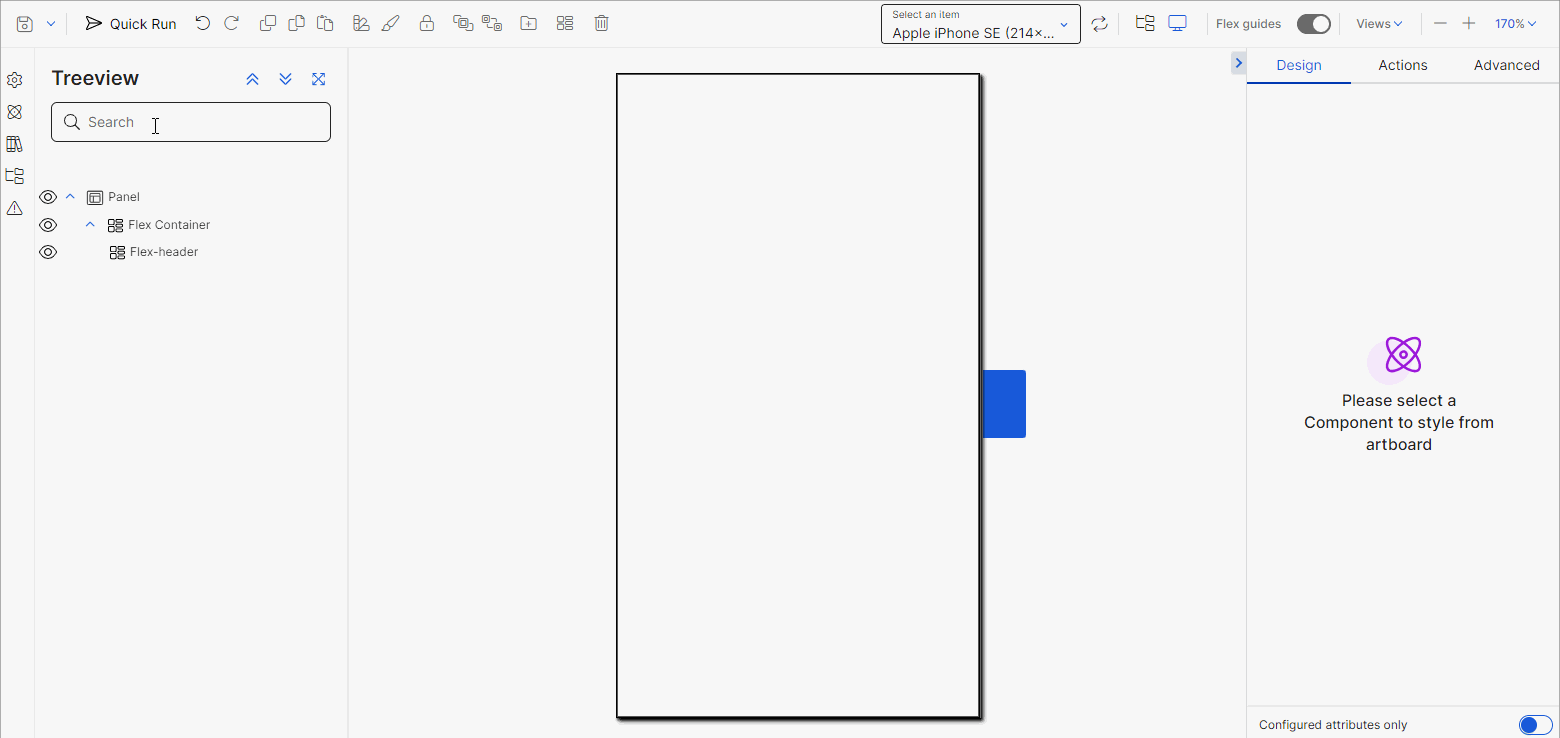The image size is (1560, 738).
Task: Collapse the Panel node in the Treeview
Action: point(70,196)
